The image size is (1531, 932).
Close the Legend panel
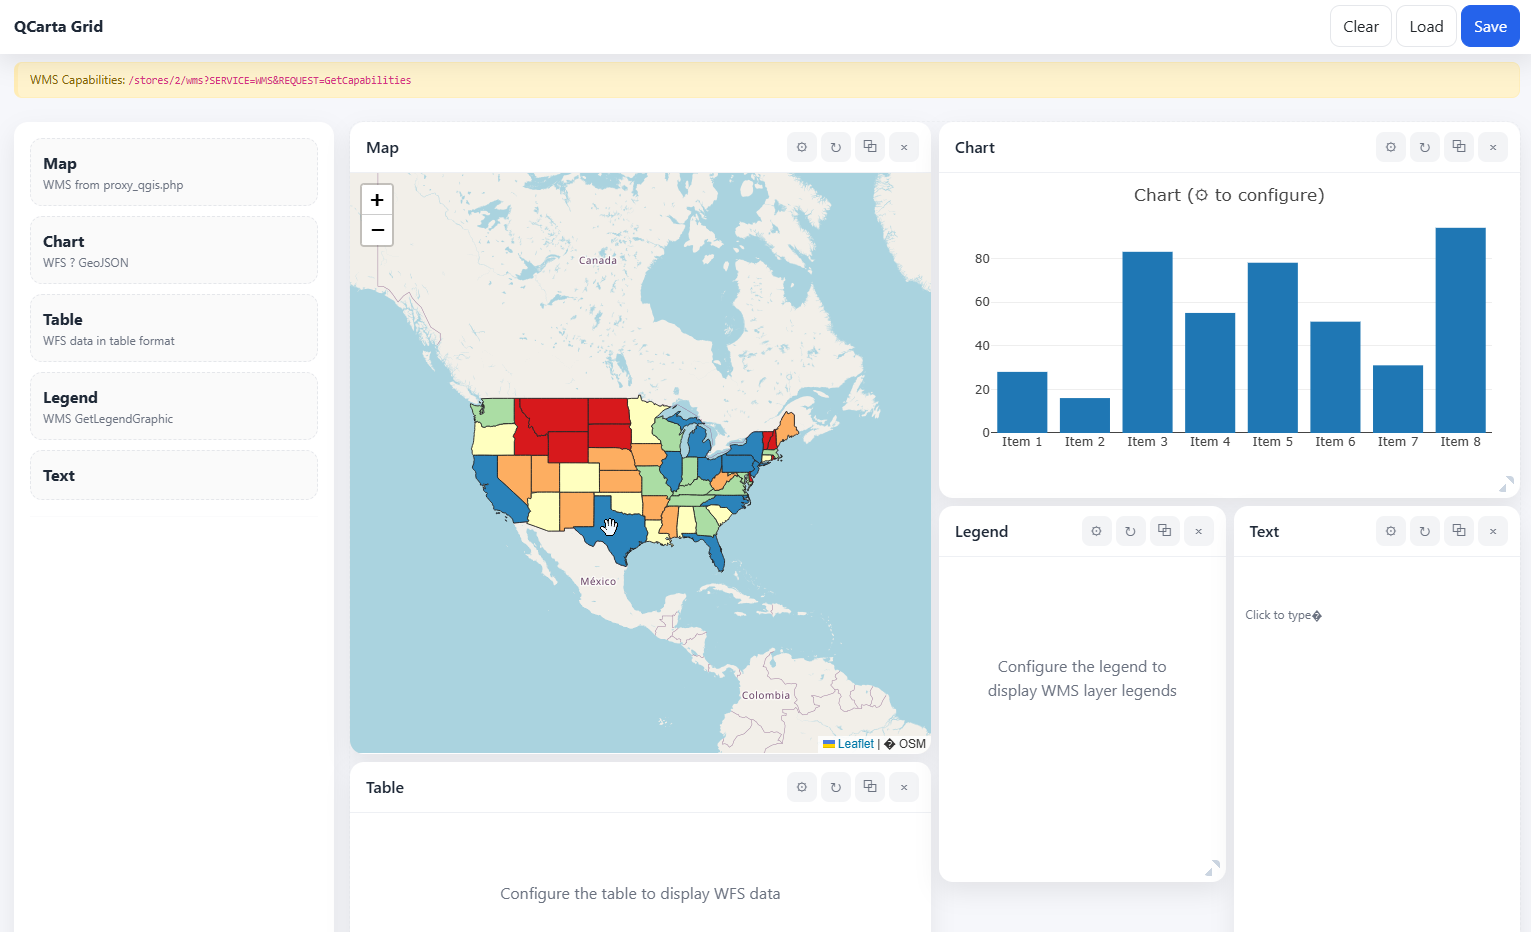tap(1199, 531)
